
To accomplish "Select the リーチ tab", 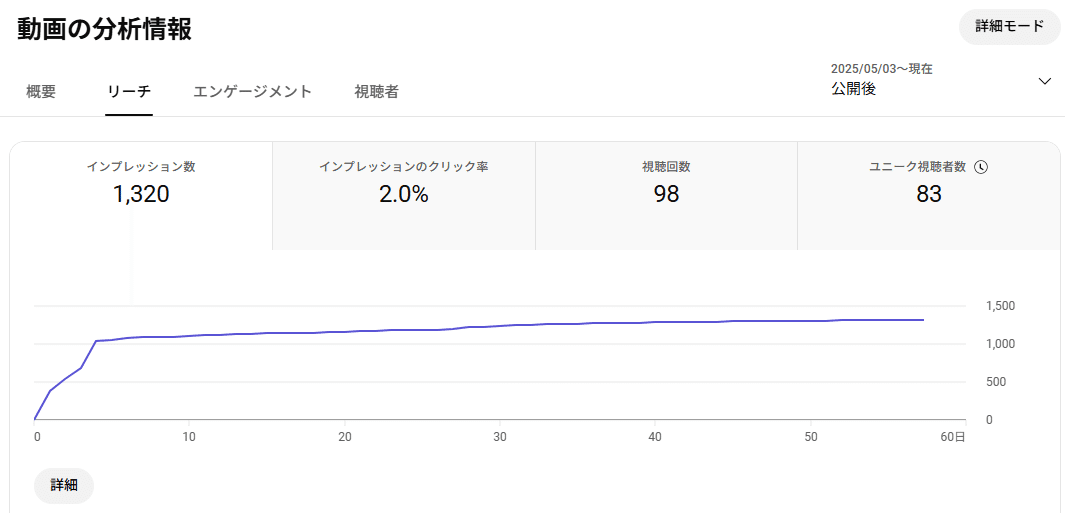I will [129, 92].
